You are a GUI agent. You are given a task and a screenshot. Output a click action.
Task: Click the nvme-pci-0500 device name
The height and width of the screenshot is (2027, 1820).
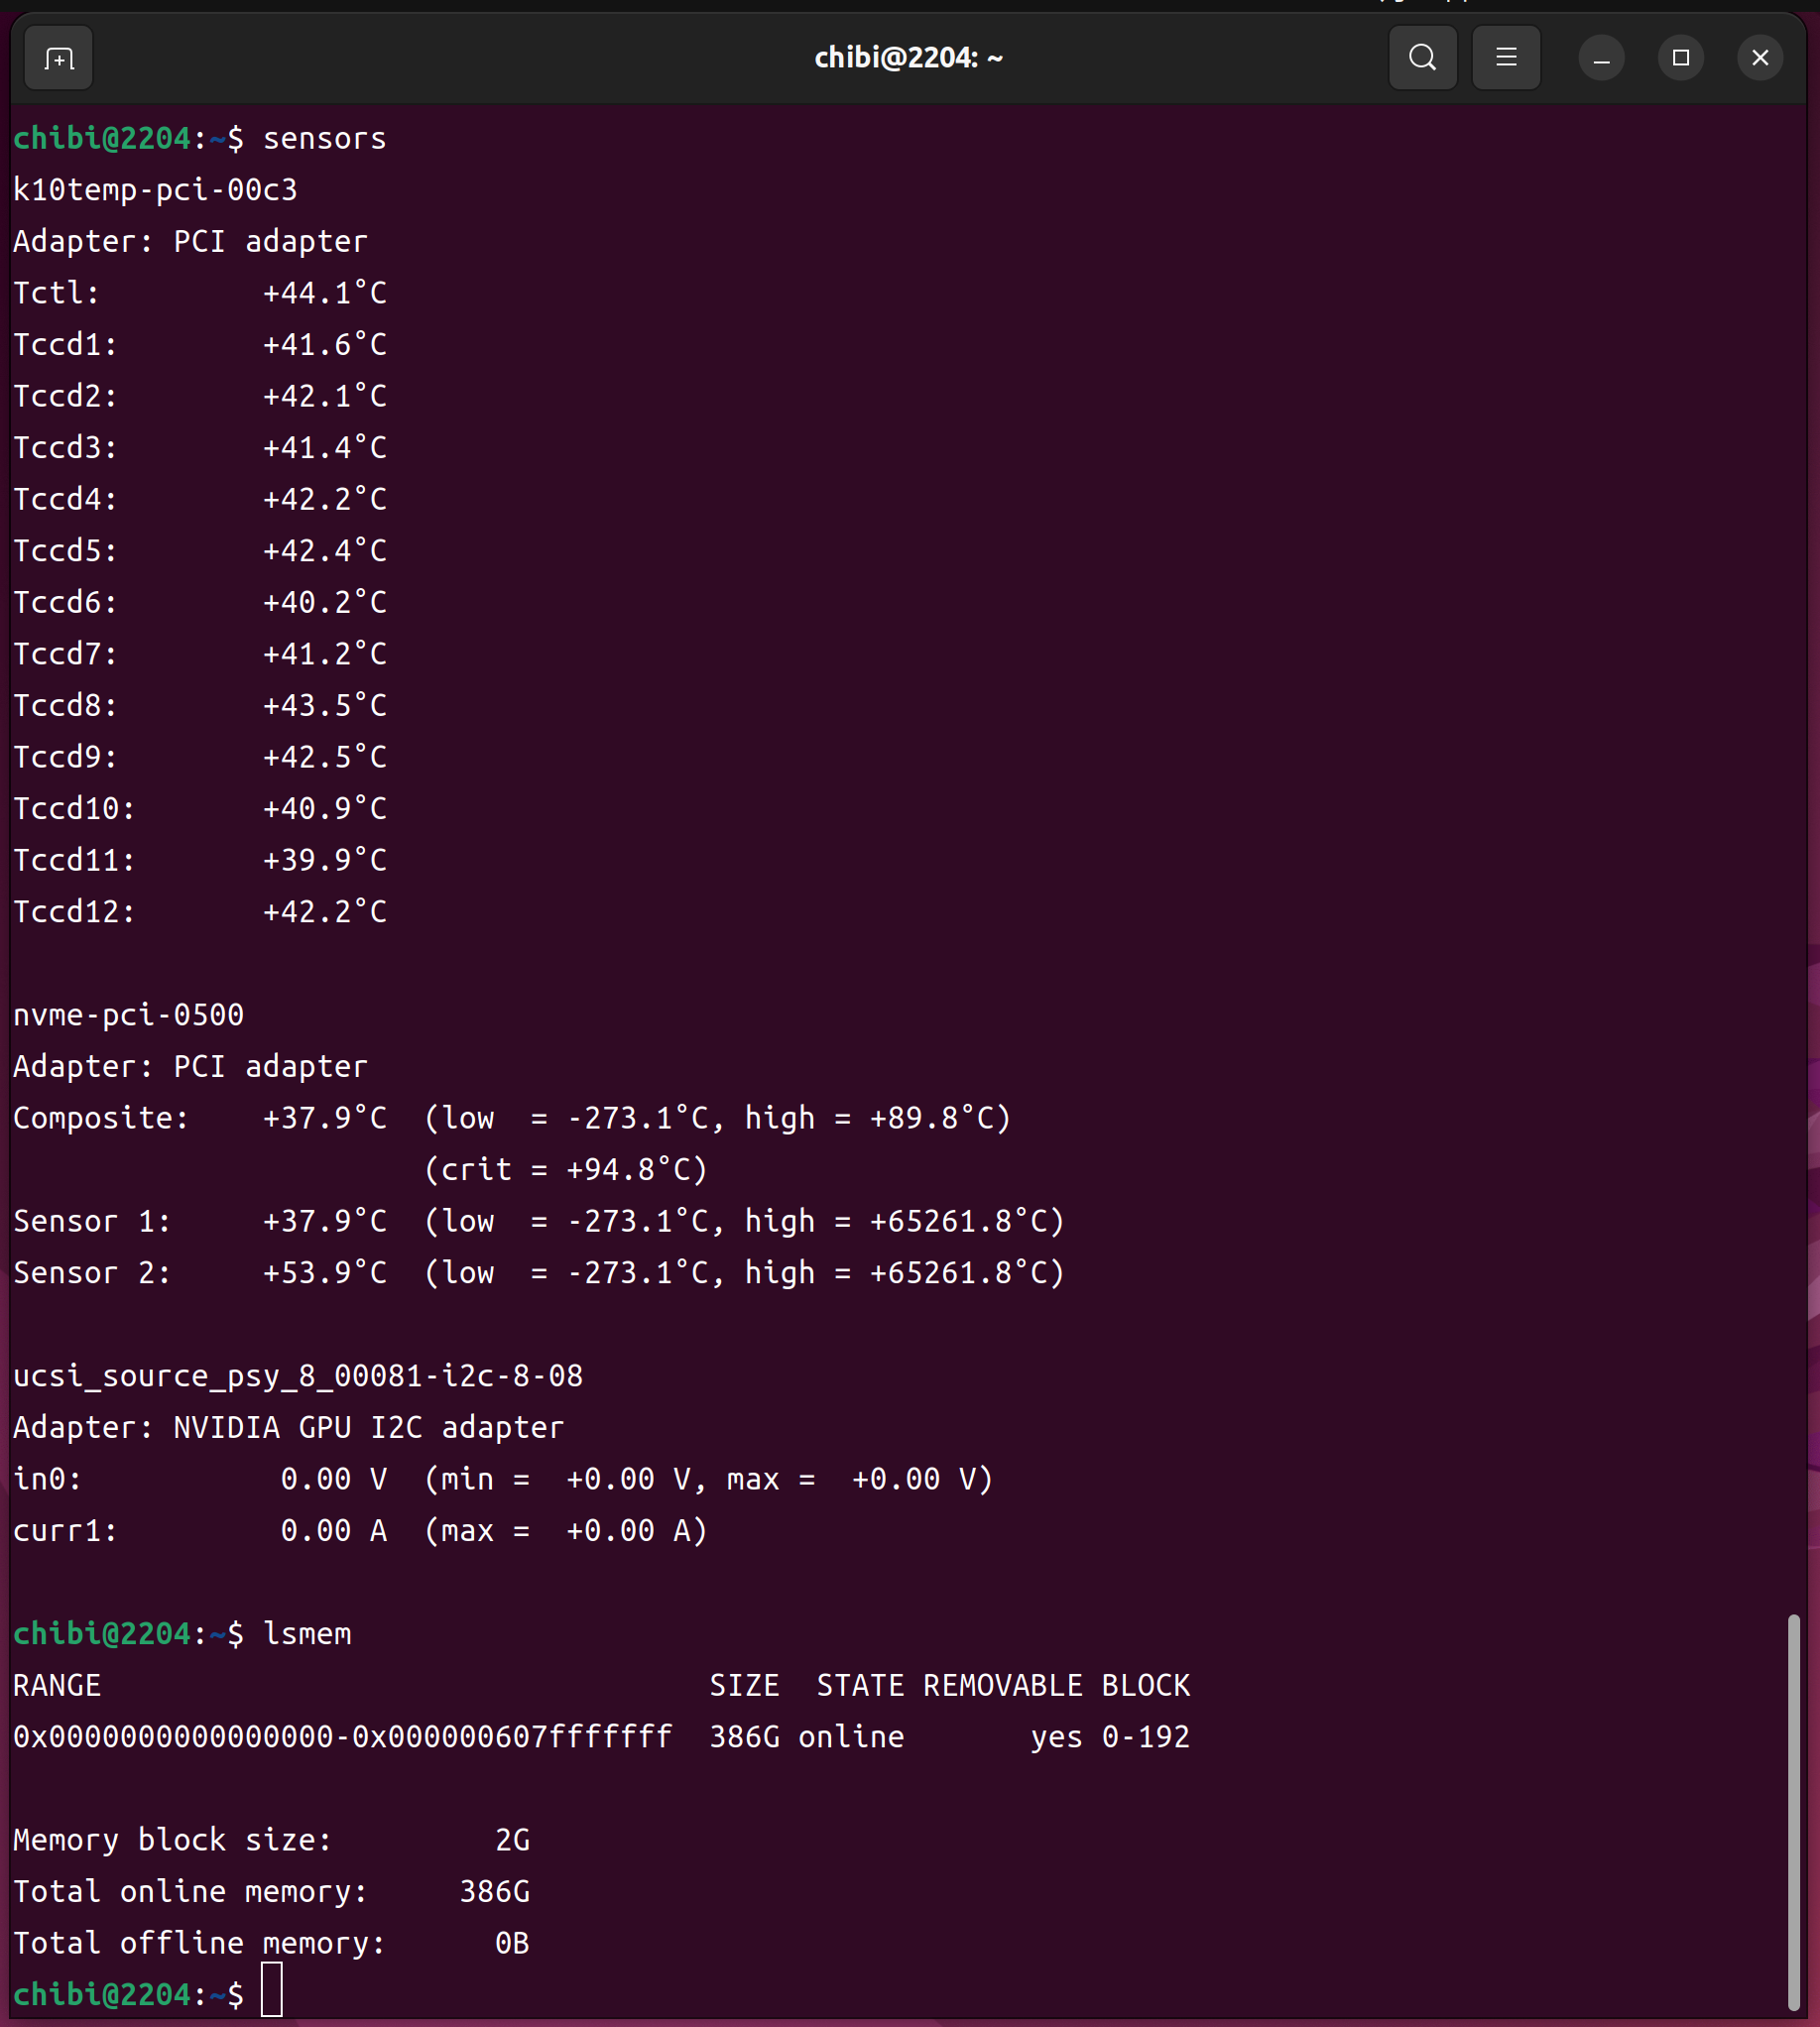click(128, 1015)
